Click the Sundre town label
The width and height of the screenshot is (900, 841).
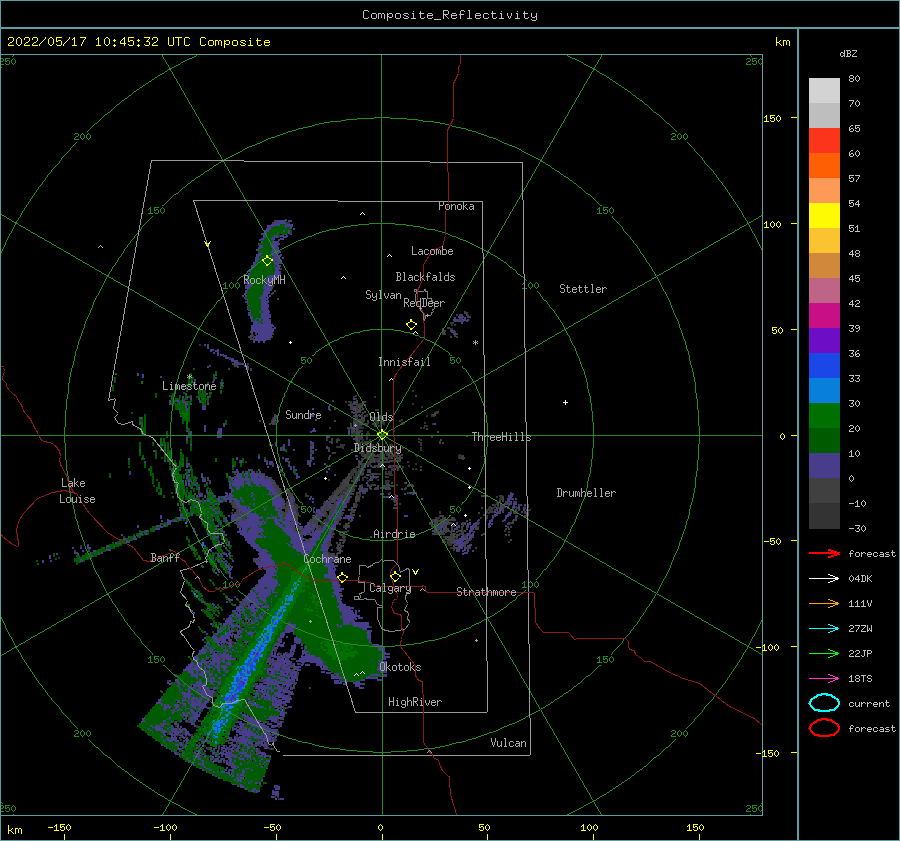pos(303,414)
